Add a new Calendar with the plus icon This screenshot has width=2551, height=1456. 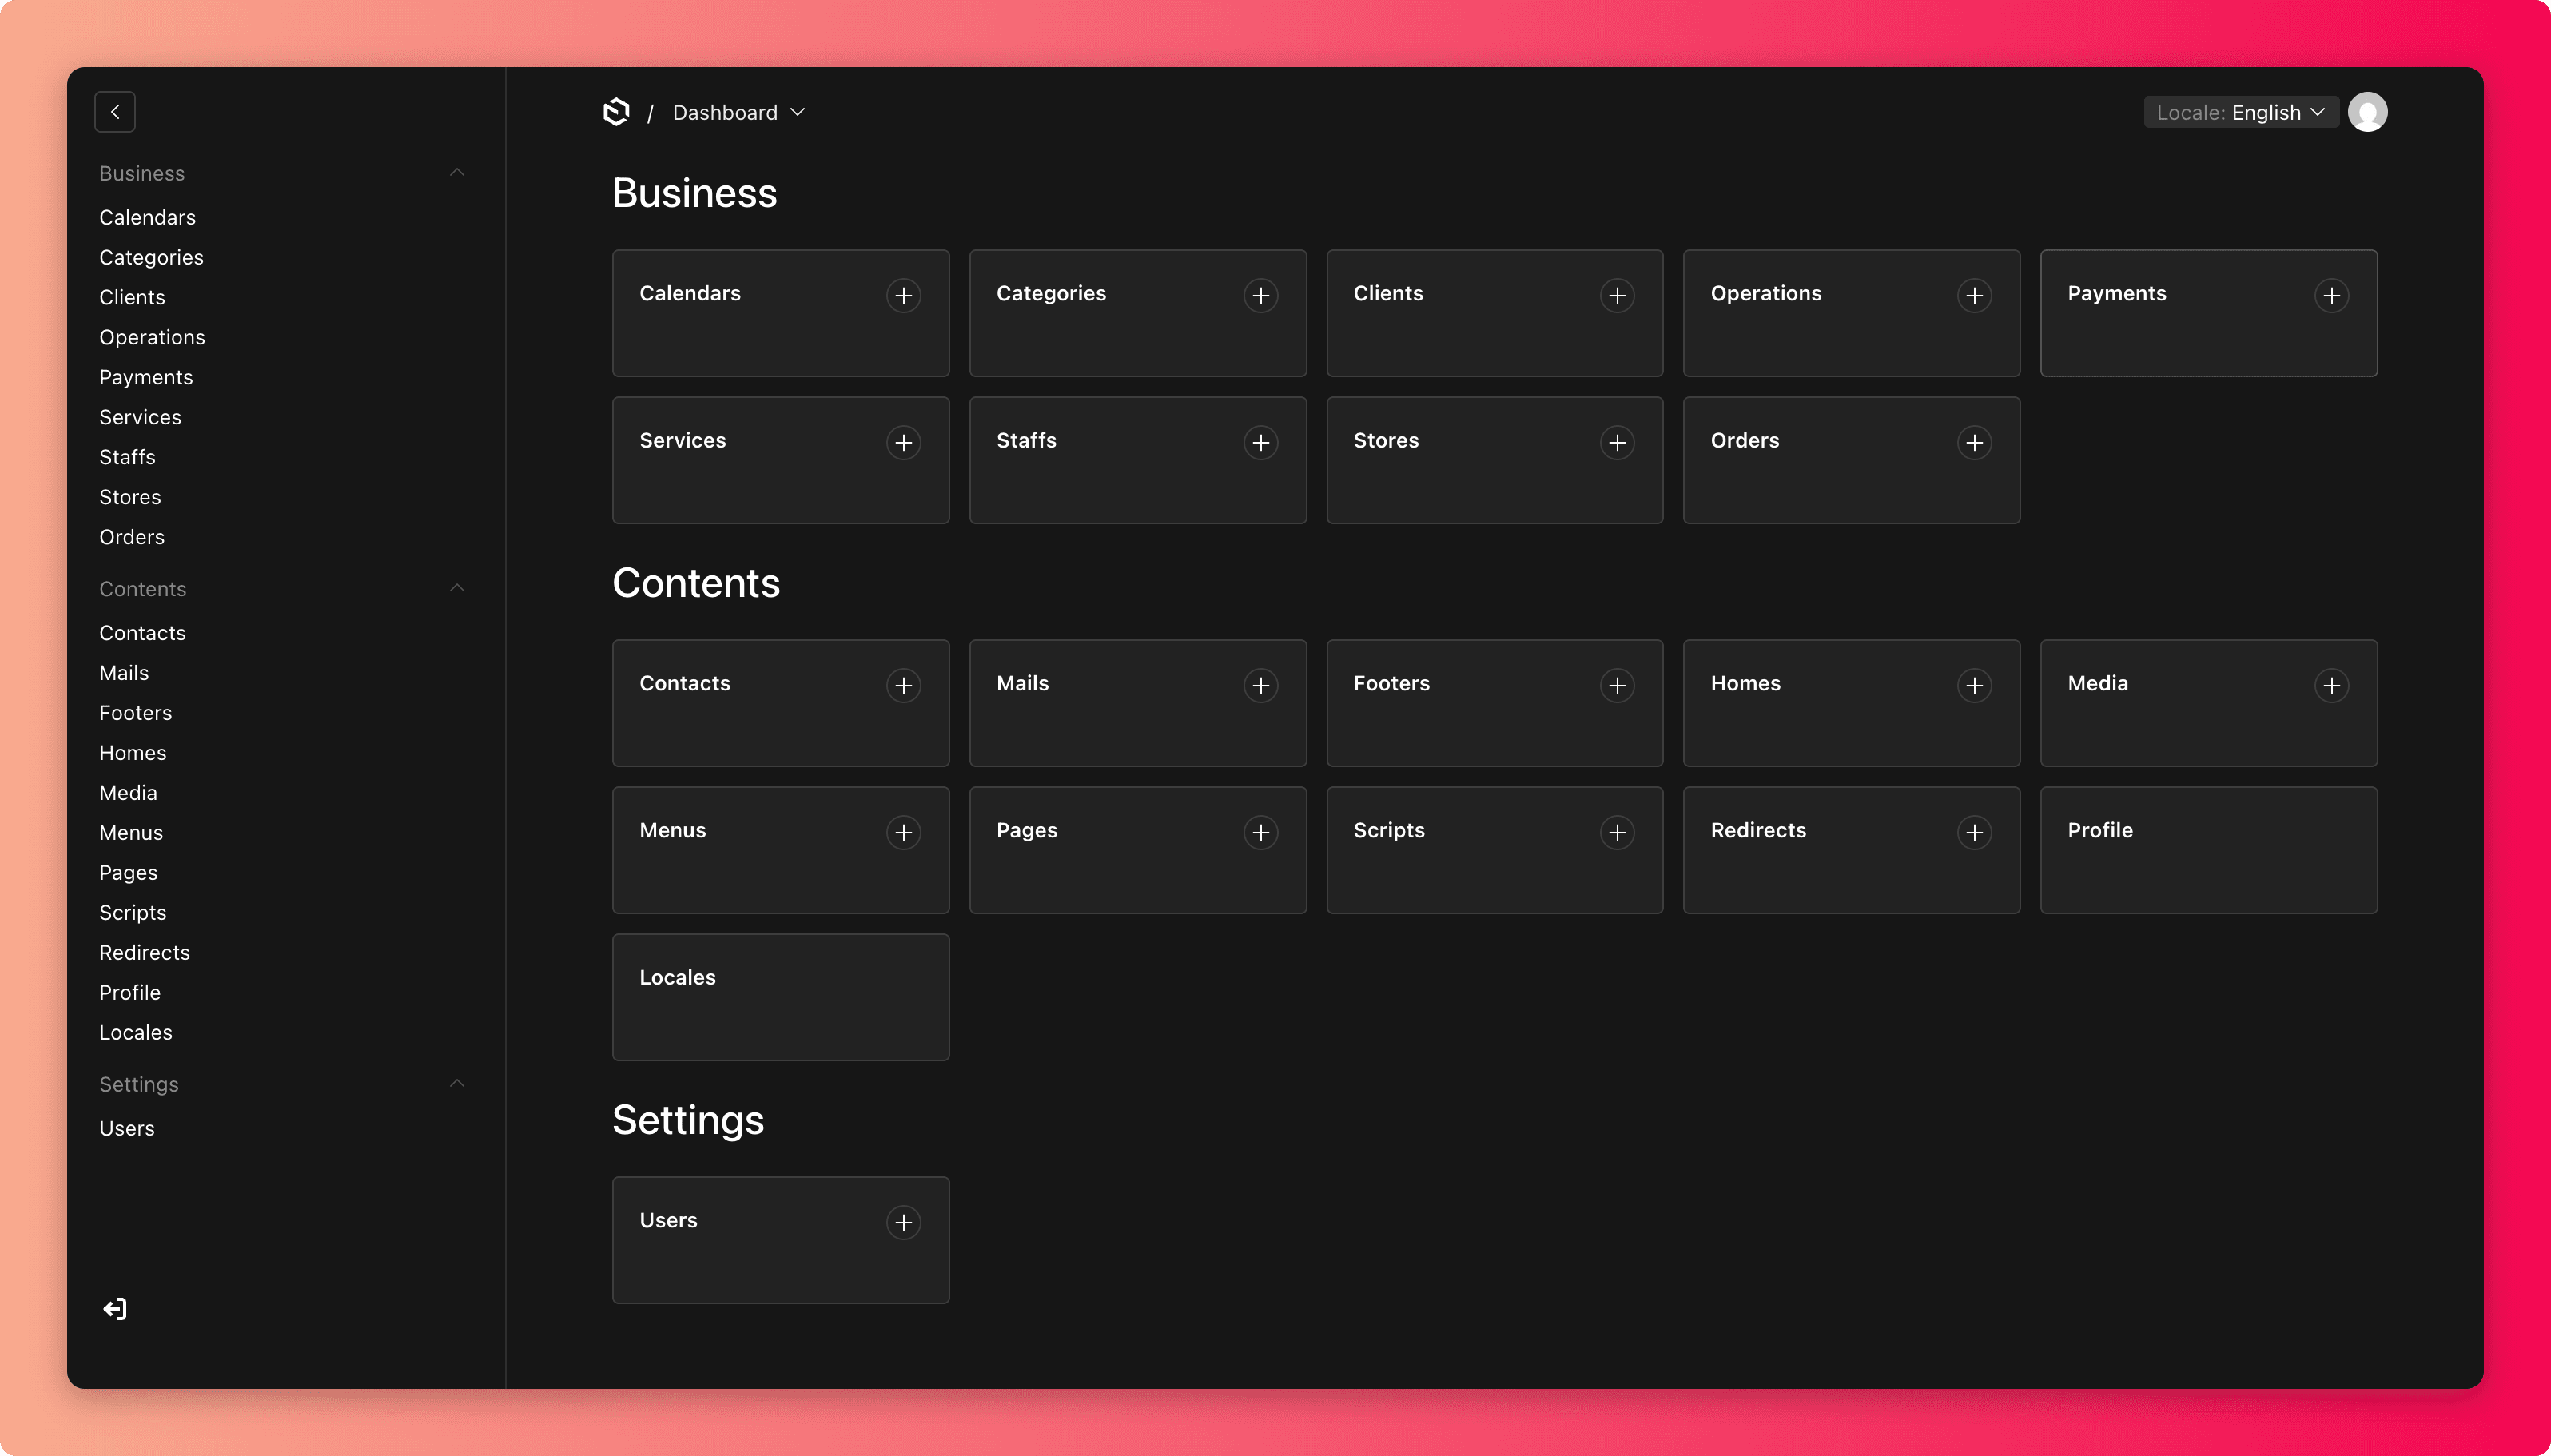903,296
